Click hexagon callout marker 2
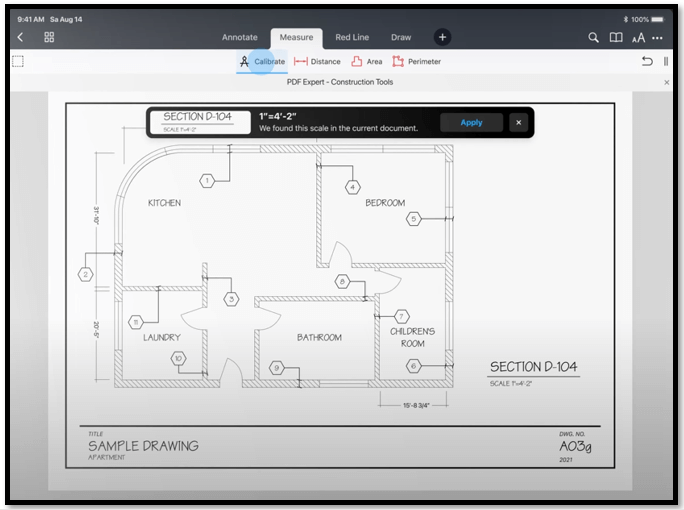 pos(86,274)
